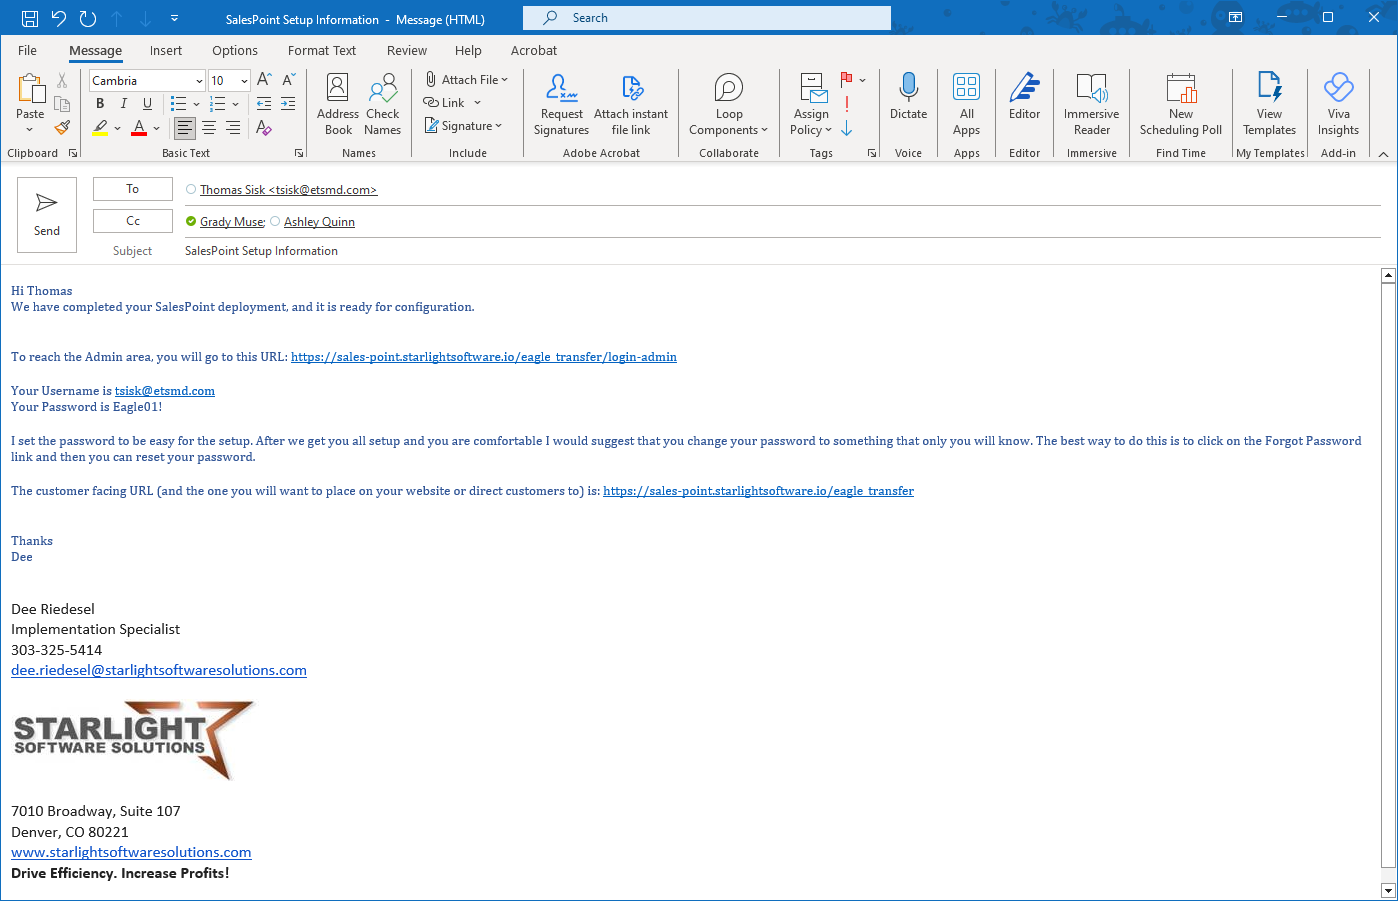Open the Address Book
Image resolution: width=1398 pixels, height=901 pixels.
338,104
